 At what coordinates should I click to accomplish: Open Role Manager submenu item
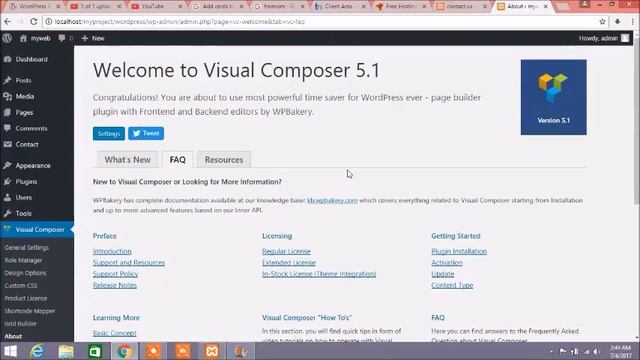23,260
